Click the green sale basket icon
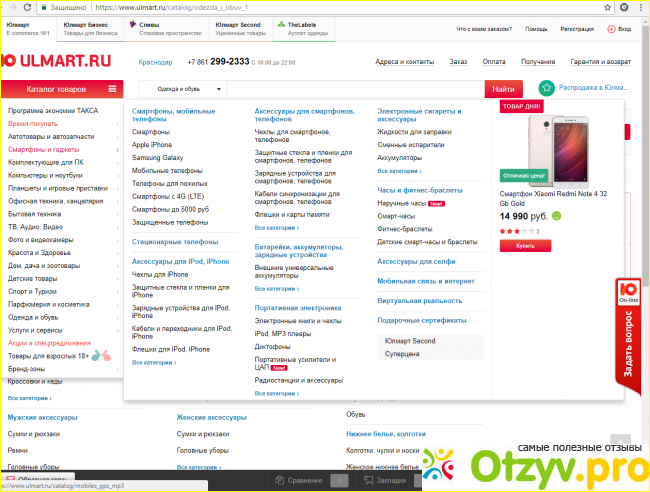Screen dimensions: 650x492 546,88
